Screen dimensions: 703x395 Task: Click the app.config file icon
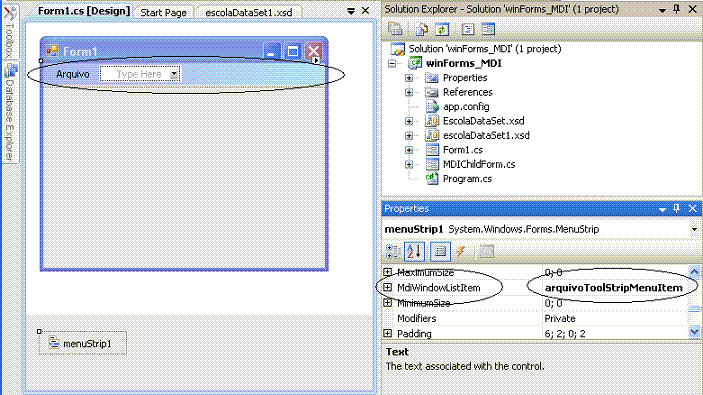(432, 106)
